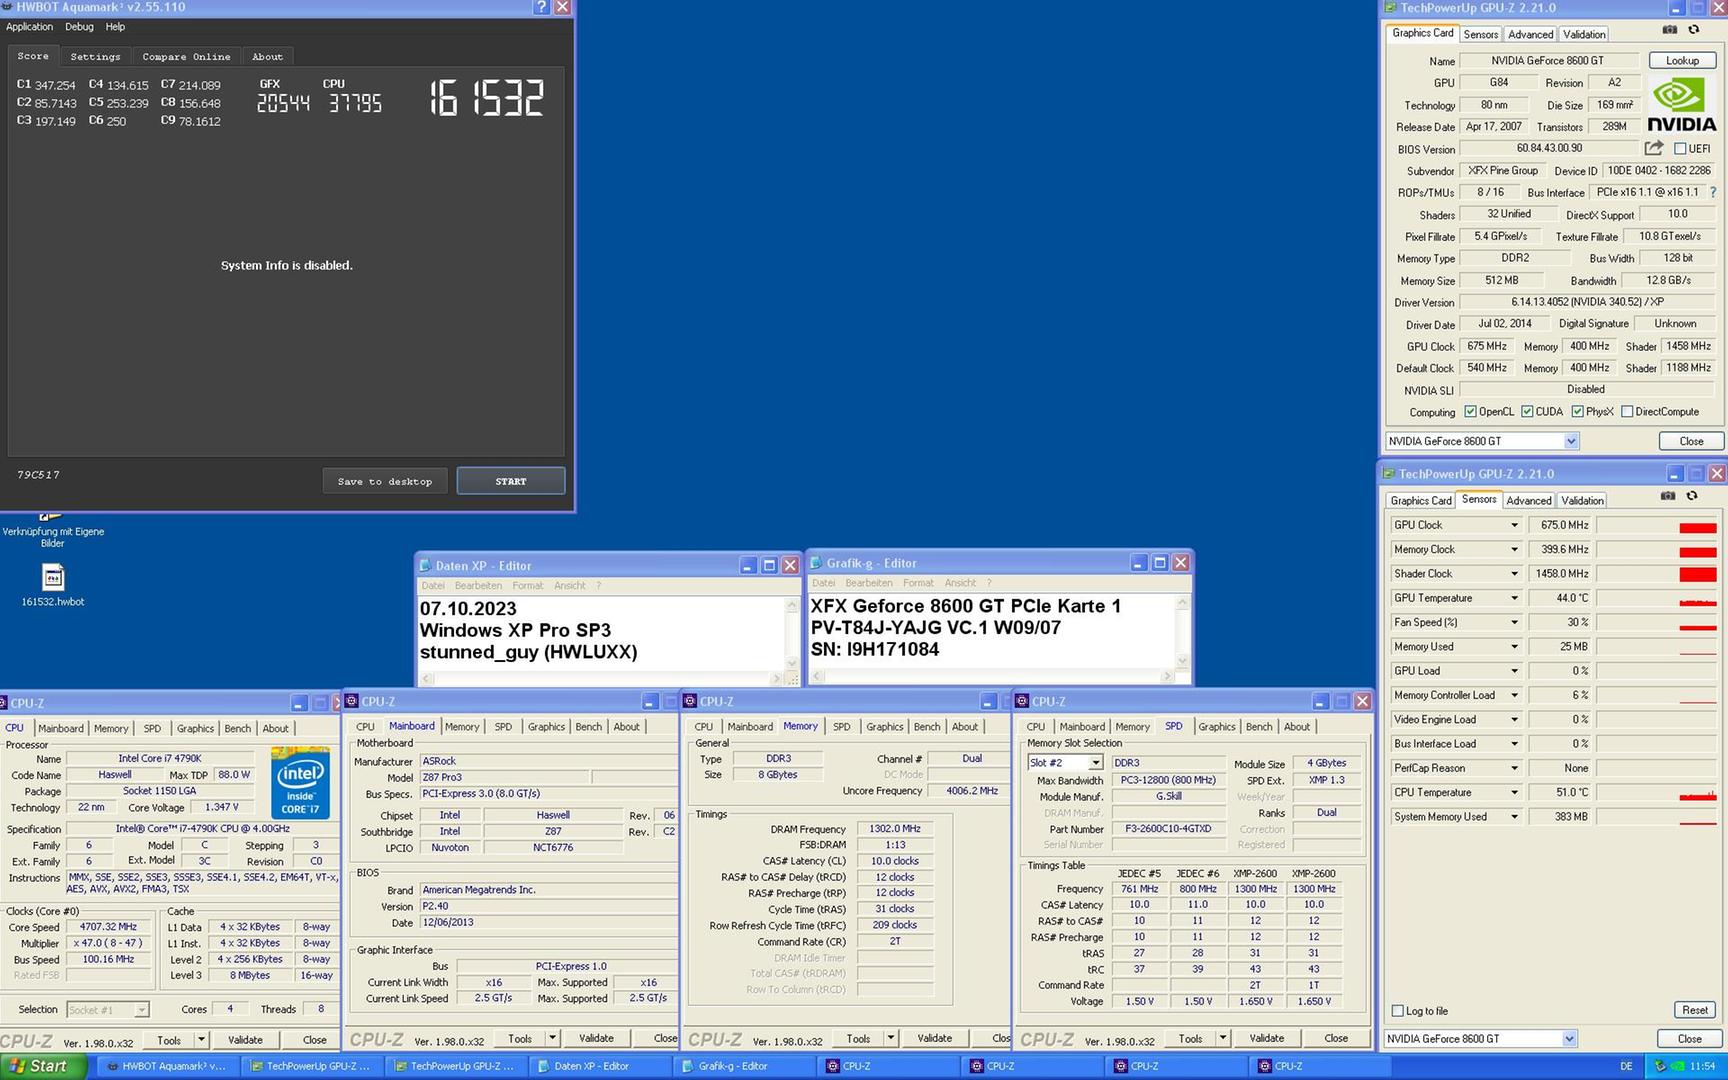
Task: Click the refresh icon in GPU-Z Graphics Card window
Action: pos(1694,30)
